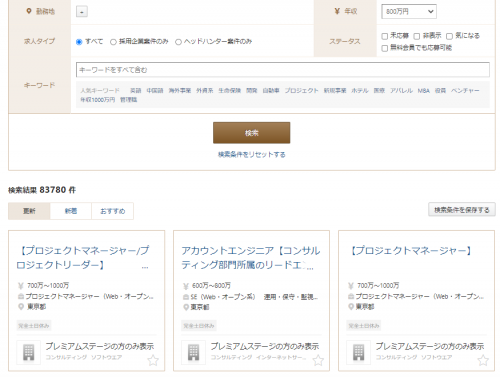
Task: Click コンサルティング インターネットサービス industry text
Action: 258,357
